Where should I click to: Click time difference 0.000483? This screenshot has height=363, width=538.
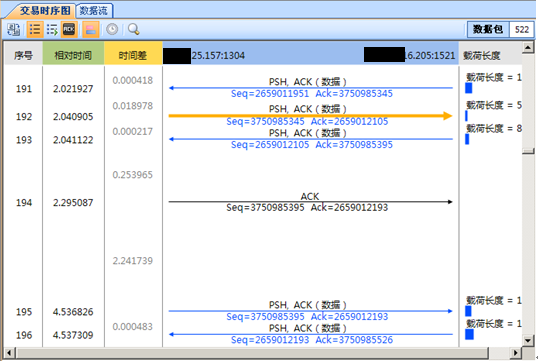(x=132, y=327)
